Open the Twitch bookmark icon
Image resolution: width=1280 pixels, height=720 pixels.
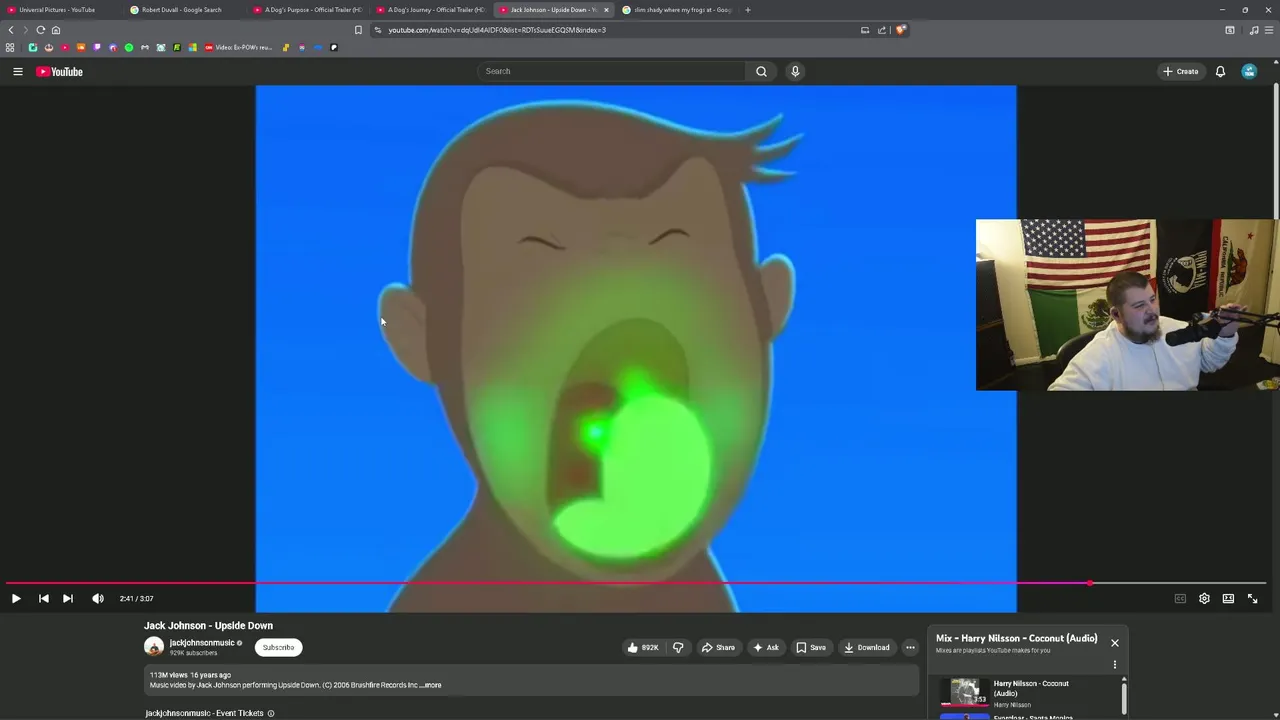pos(97,47)
